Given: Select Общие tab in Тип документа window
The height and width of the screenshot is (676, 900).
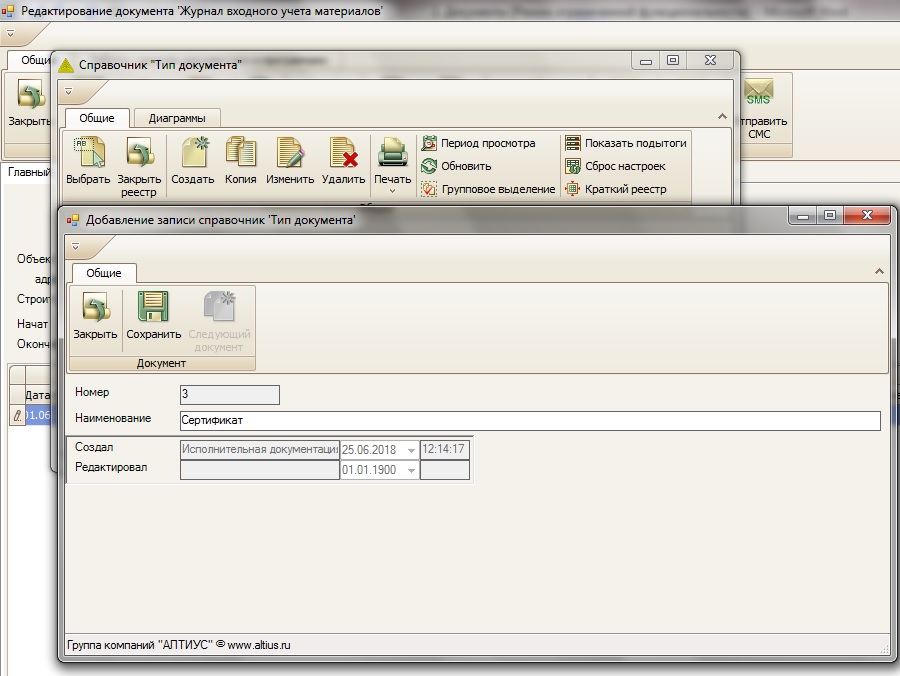Looking at the screenshot, I should click(96, 118).
